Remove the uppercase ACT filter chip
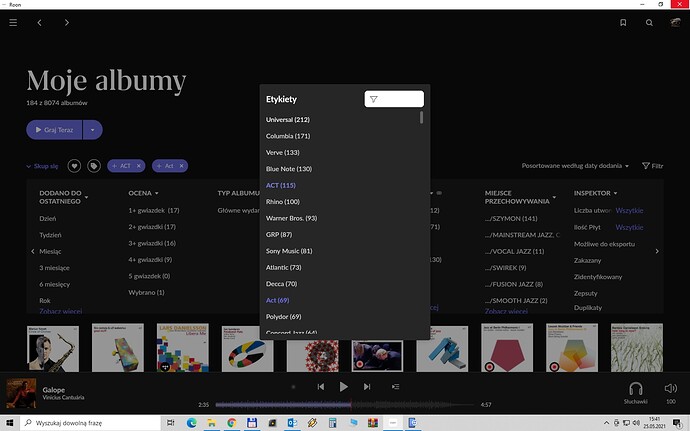This screenshot has height=431, width=690. click(139, 166)
